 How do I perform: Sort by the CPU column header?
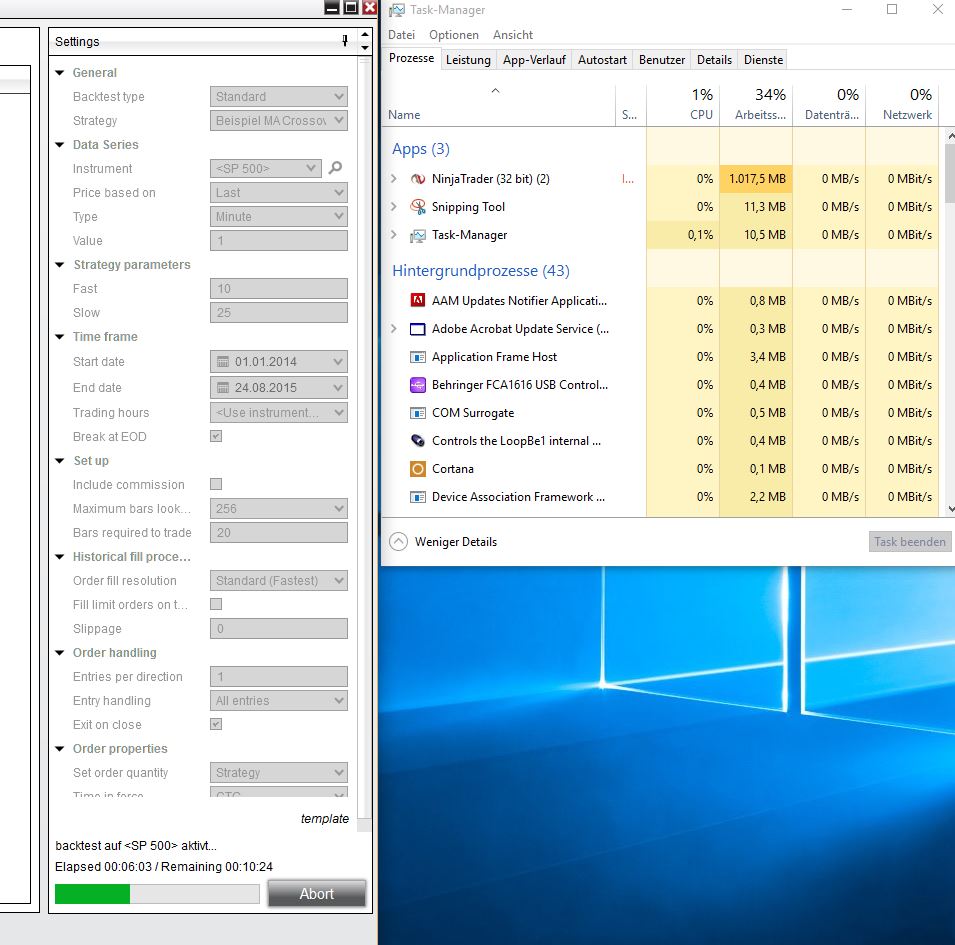coord(683,105)
